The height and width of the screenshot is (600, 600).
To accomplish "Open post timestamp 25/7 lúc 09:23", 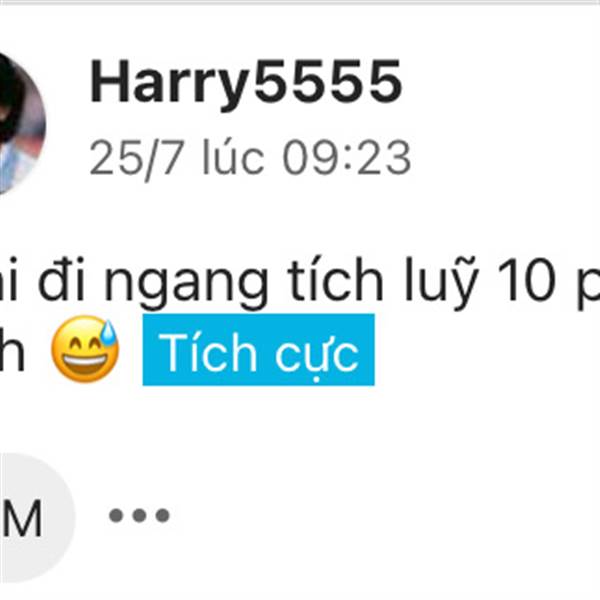I will click(x=250, y=158).
